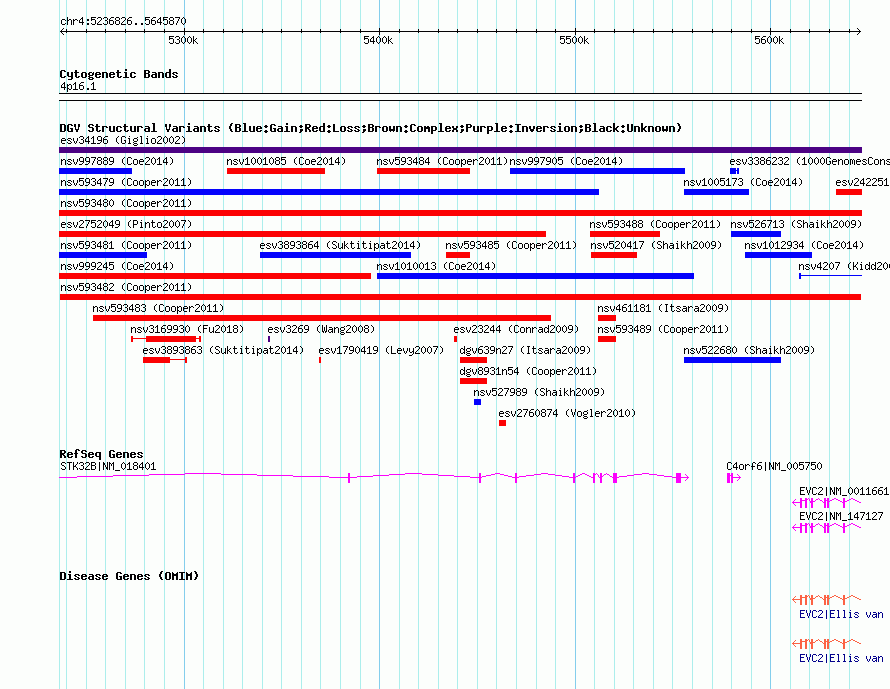The height and width of the screenshot is (689, 890).
Task: Click the dgv8931n54 (Cooper2011) label
Action: [528, 371]
